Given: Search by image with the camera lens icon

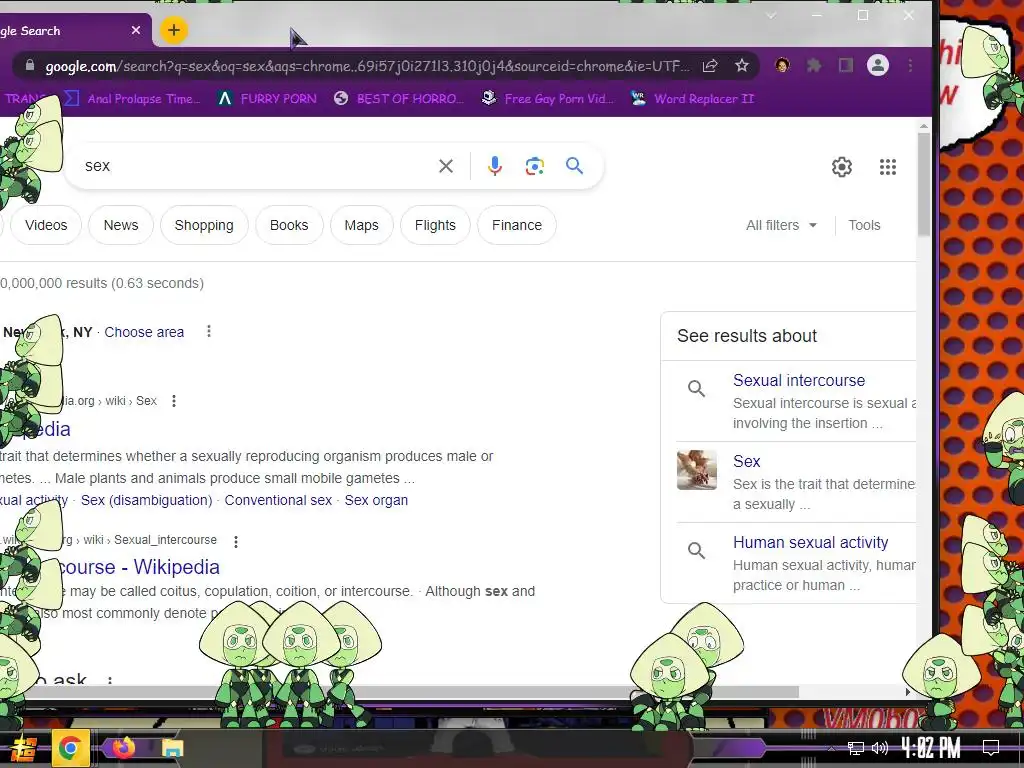Looking at the screenshot, I should (535, 166).
